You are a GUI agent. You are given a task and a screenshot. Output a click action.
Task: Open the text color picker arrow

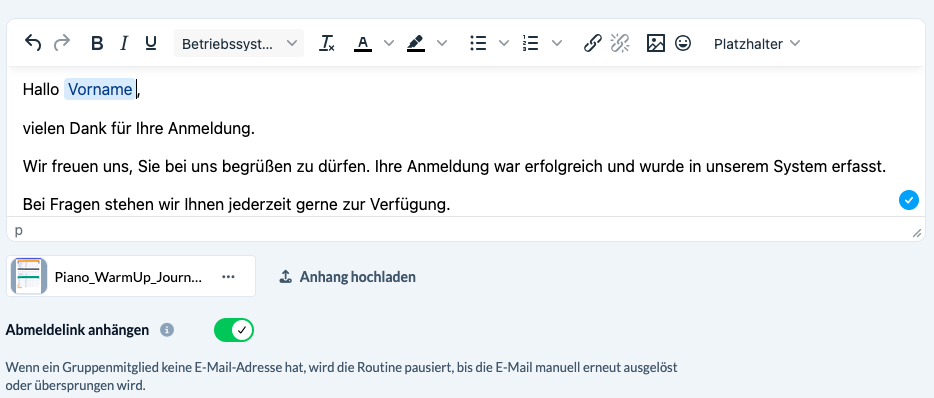(388, 43)
